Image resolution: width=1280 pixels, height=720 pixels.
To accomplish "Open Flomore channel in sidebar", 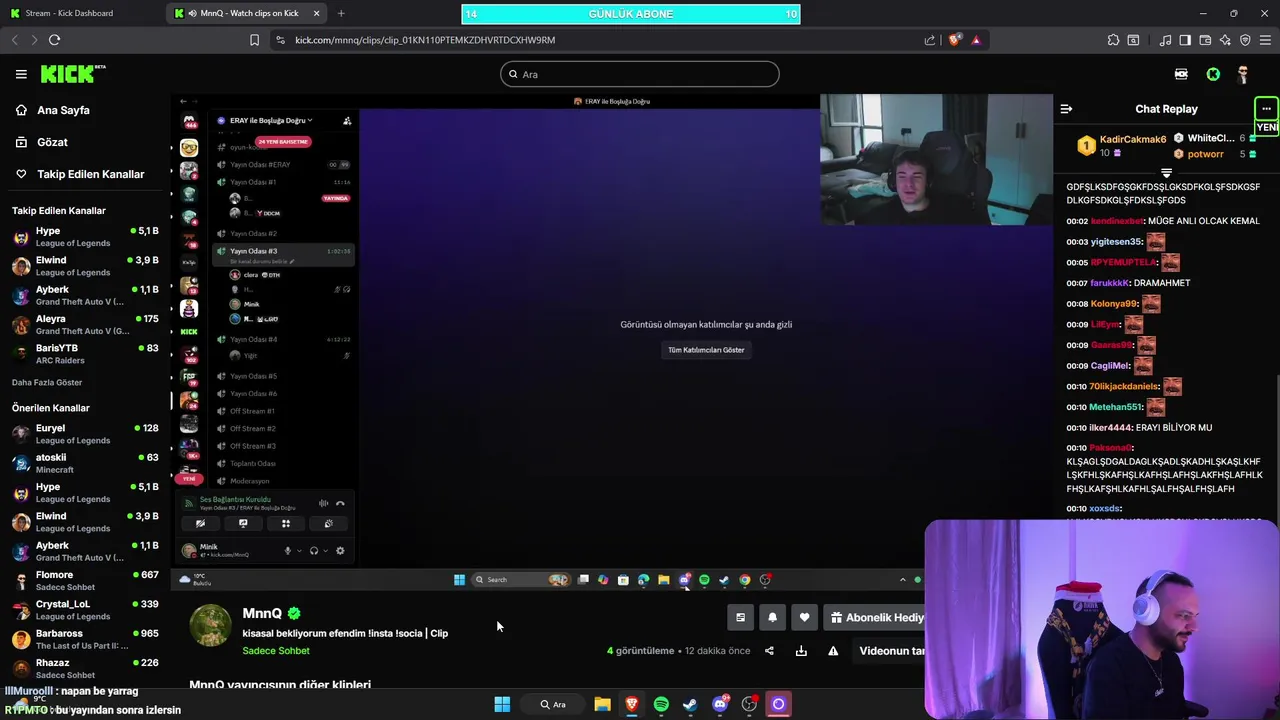I will coord(85,581).
